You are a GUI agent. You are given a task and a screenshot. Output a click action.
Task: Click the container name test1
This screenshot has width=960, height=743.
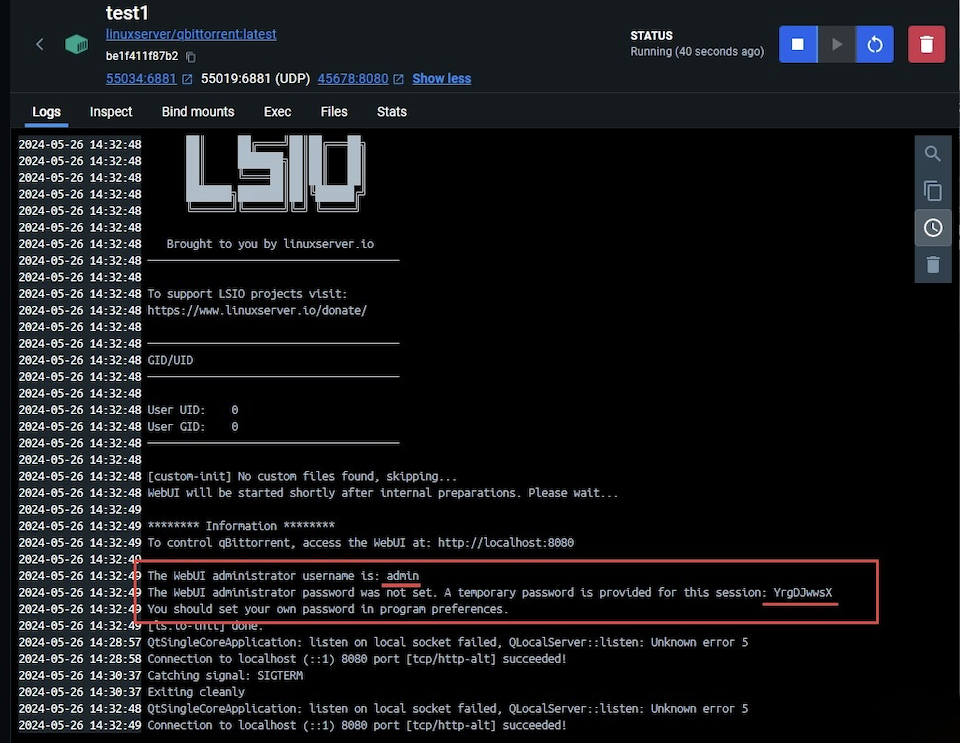127,13
